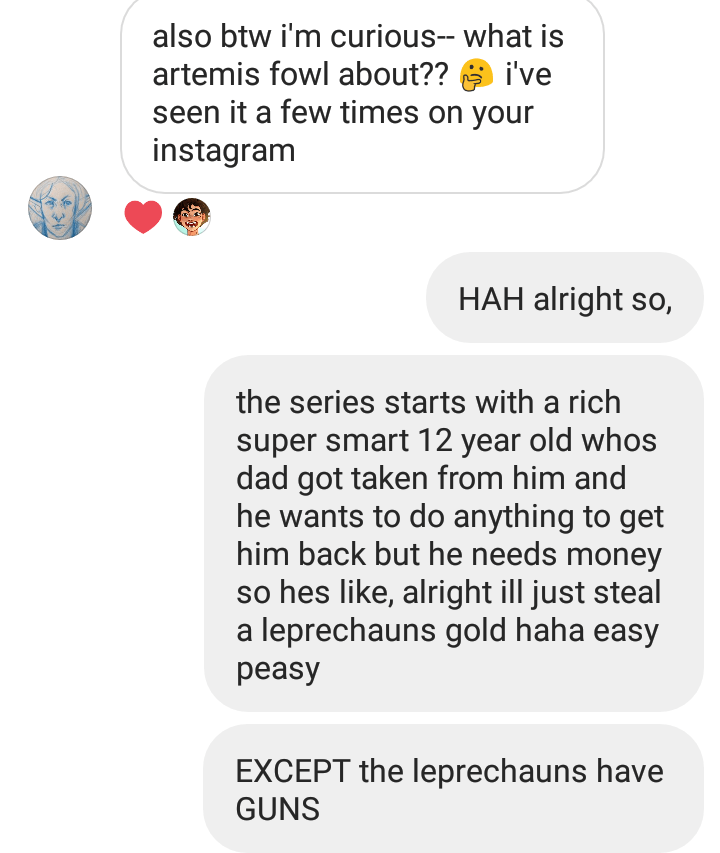
Task: Click 'the series starts' opening line
Action: [351, 403]
